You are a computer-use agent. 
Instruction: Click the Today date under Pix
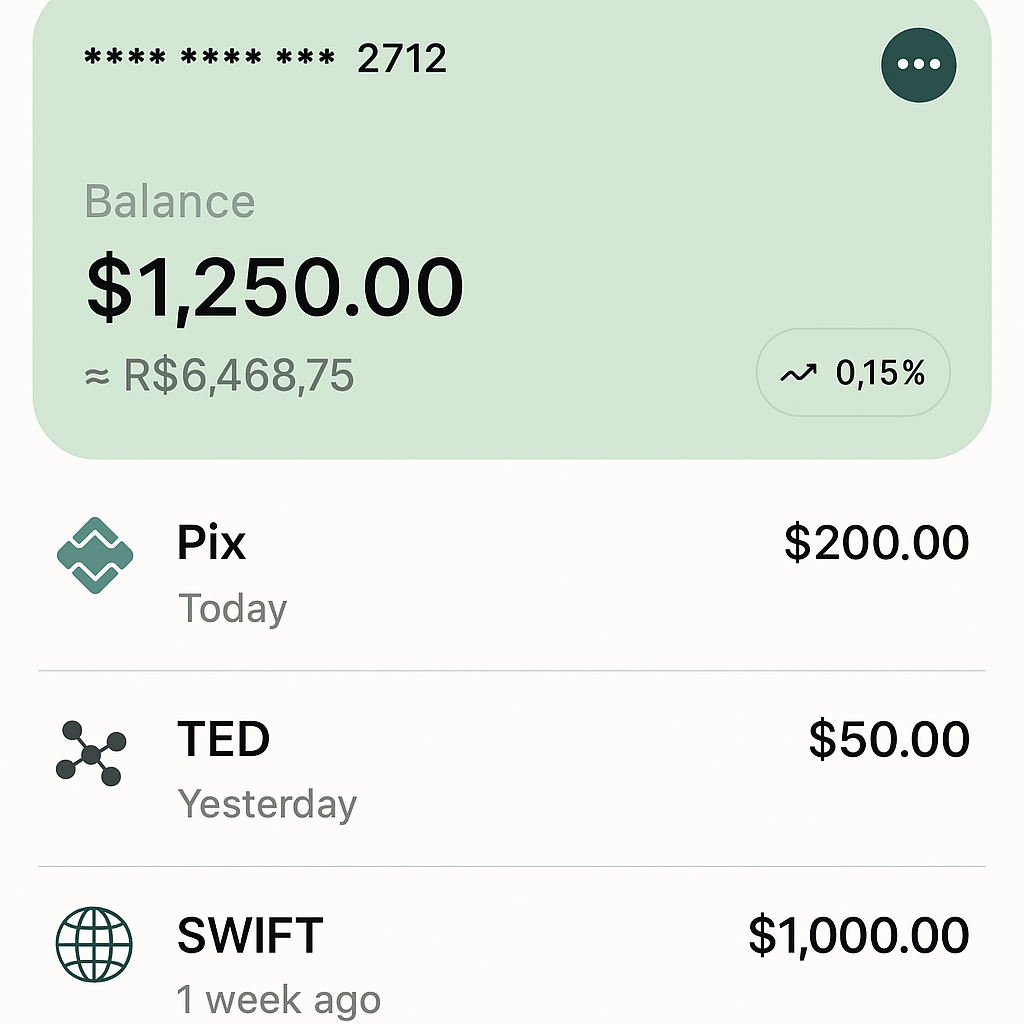point(232,608)
